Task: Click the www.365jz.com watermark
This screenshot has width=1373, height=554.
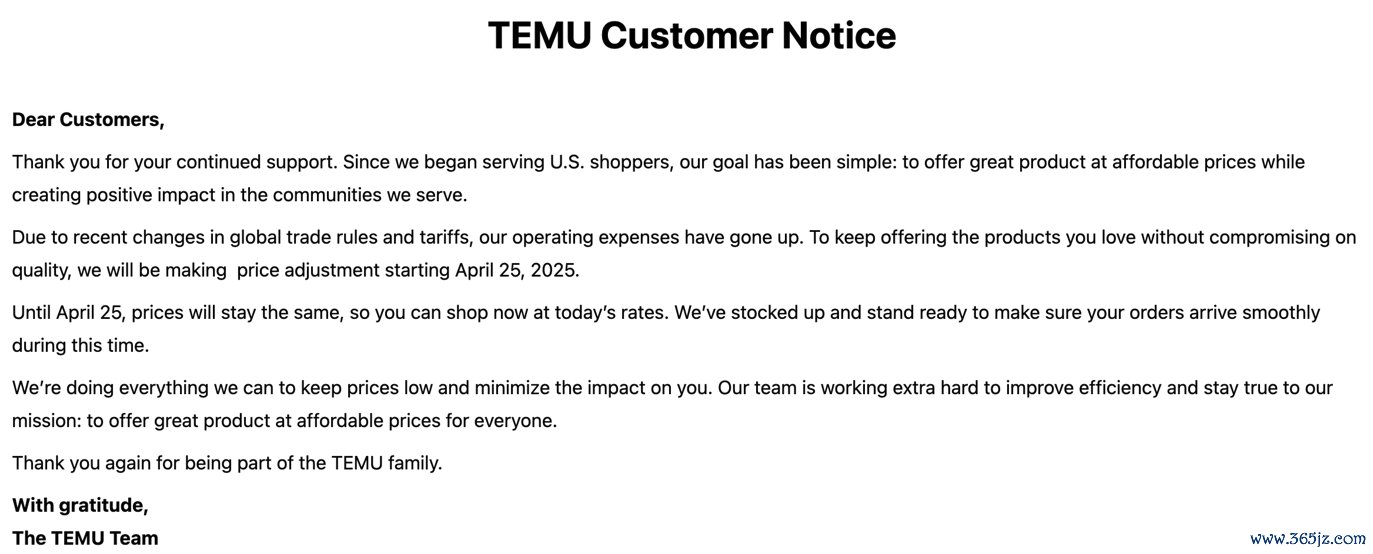Action: 1308,538
